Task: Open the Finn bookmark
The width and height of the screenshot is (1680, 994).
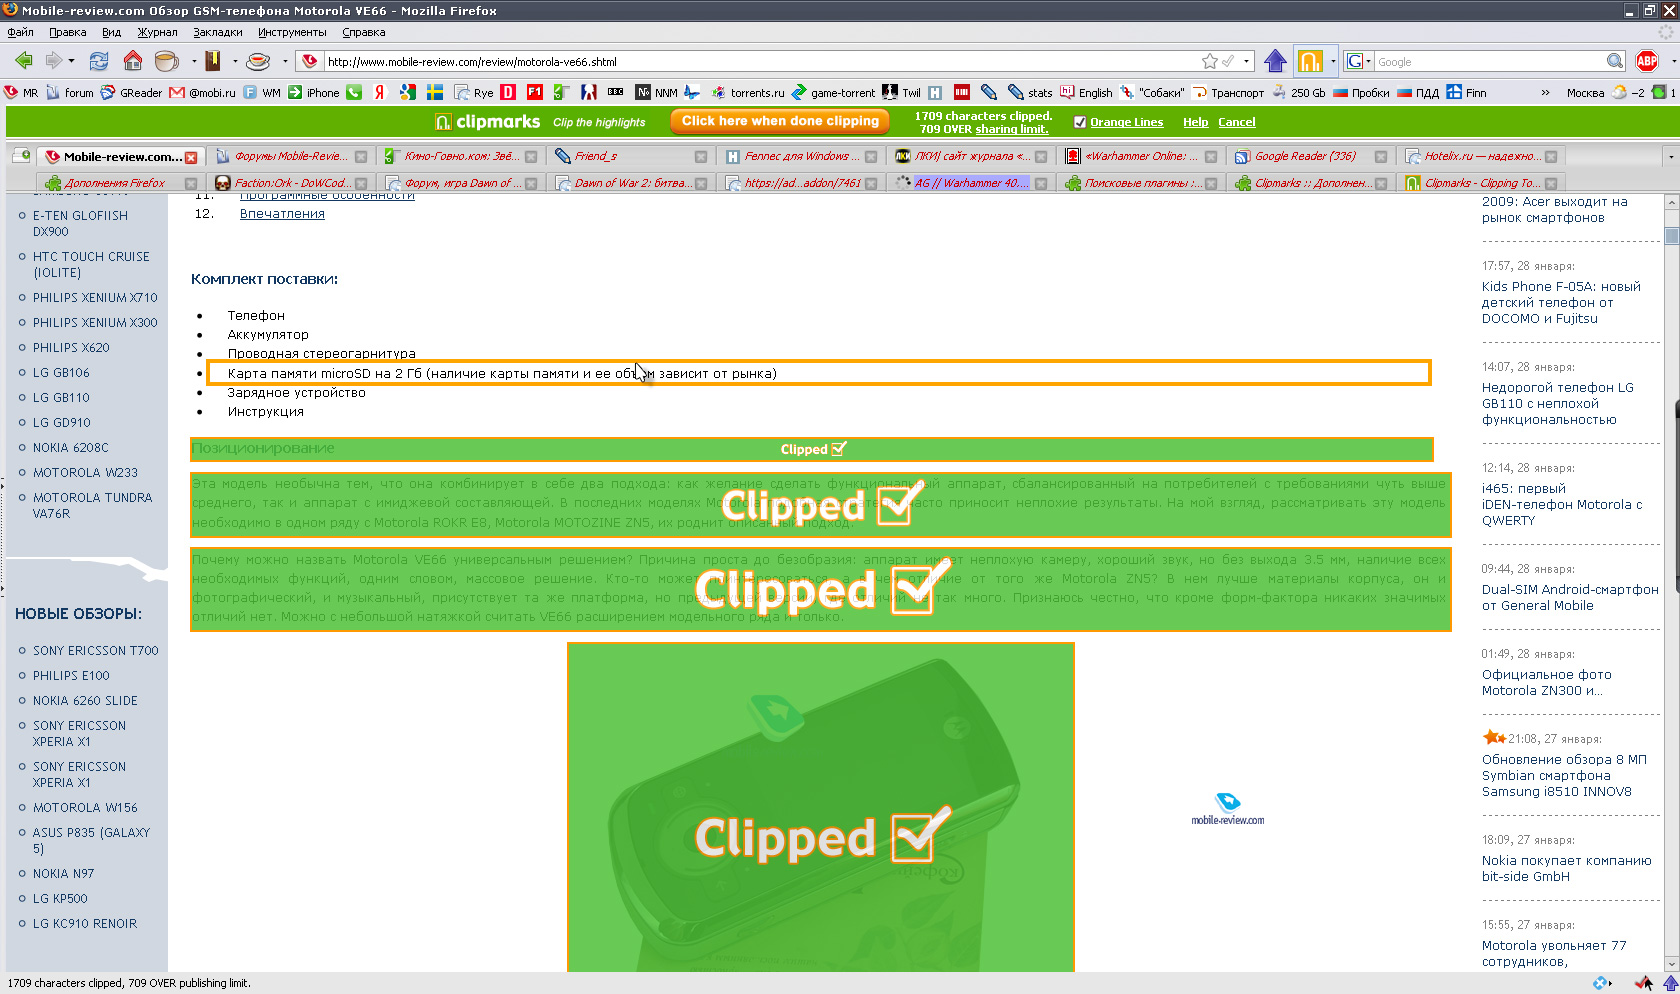Action: tap(1466, 92)
